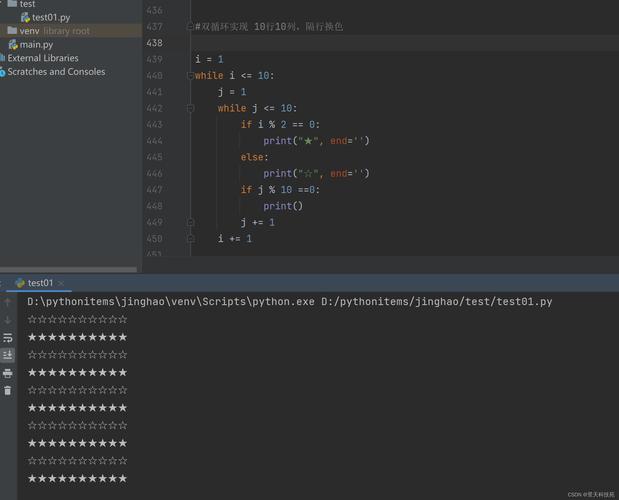The height and width of the screenshot is (500, 619).
Task: Open Scratches and Consoles node
Action: coord(56,72)
